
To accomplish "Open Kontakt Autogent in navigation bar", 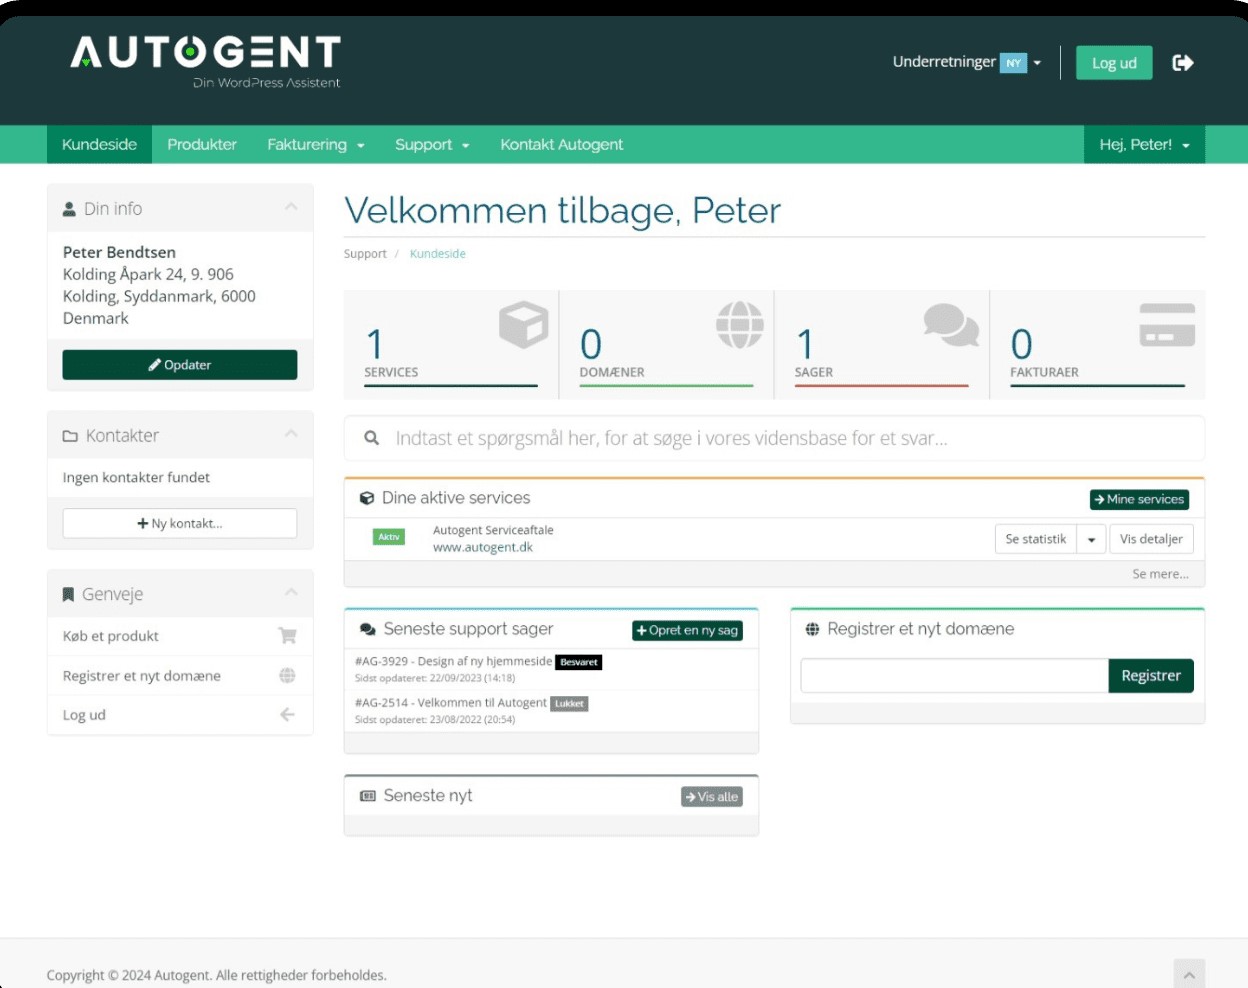I will (561, 145).
